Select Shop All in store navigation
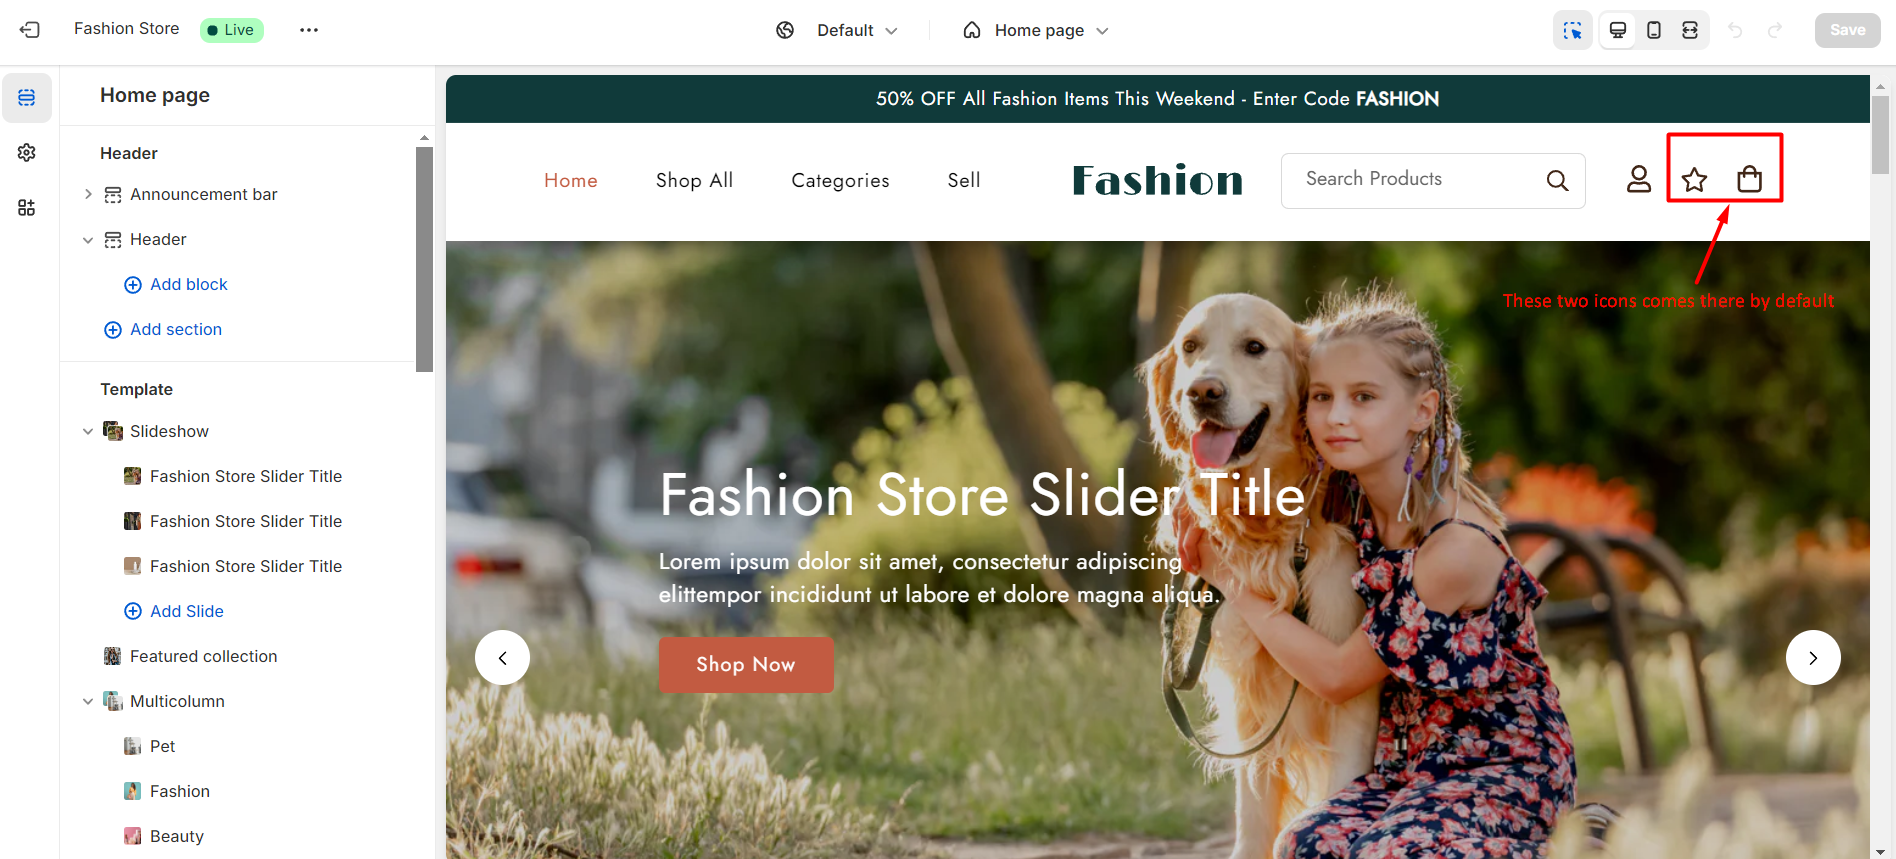1896x859 pixels. (x=694, y=180)
